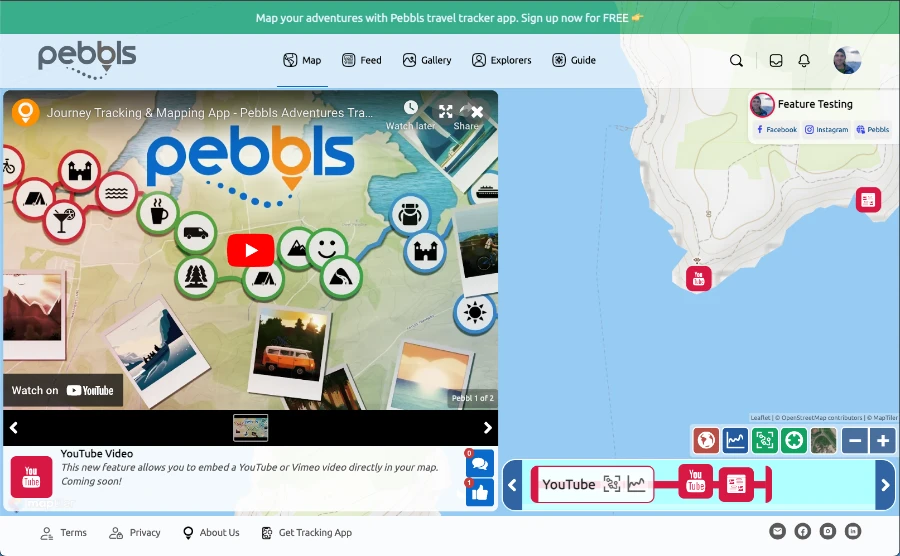Open the Gallery tab
The height and width of the screenshot is (556, 900).
(x=427, y=60)
